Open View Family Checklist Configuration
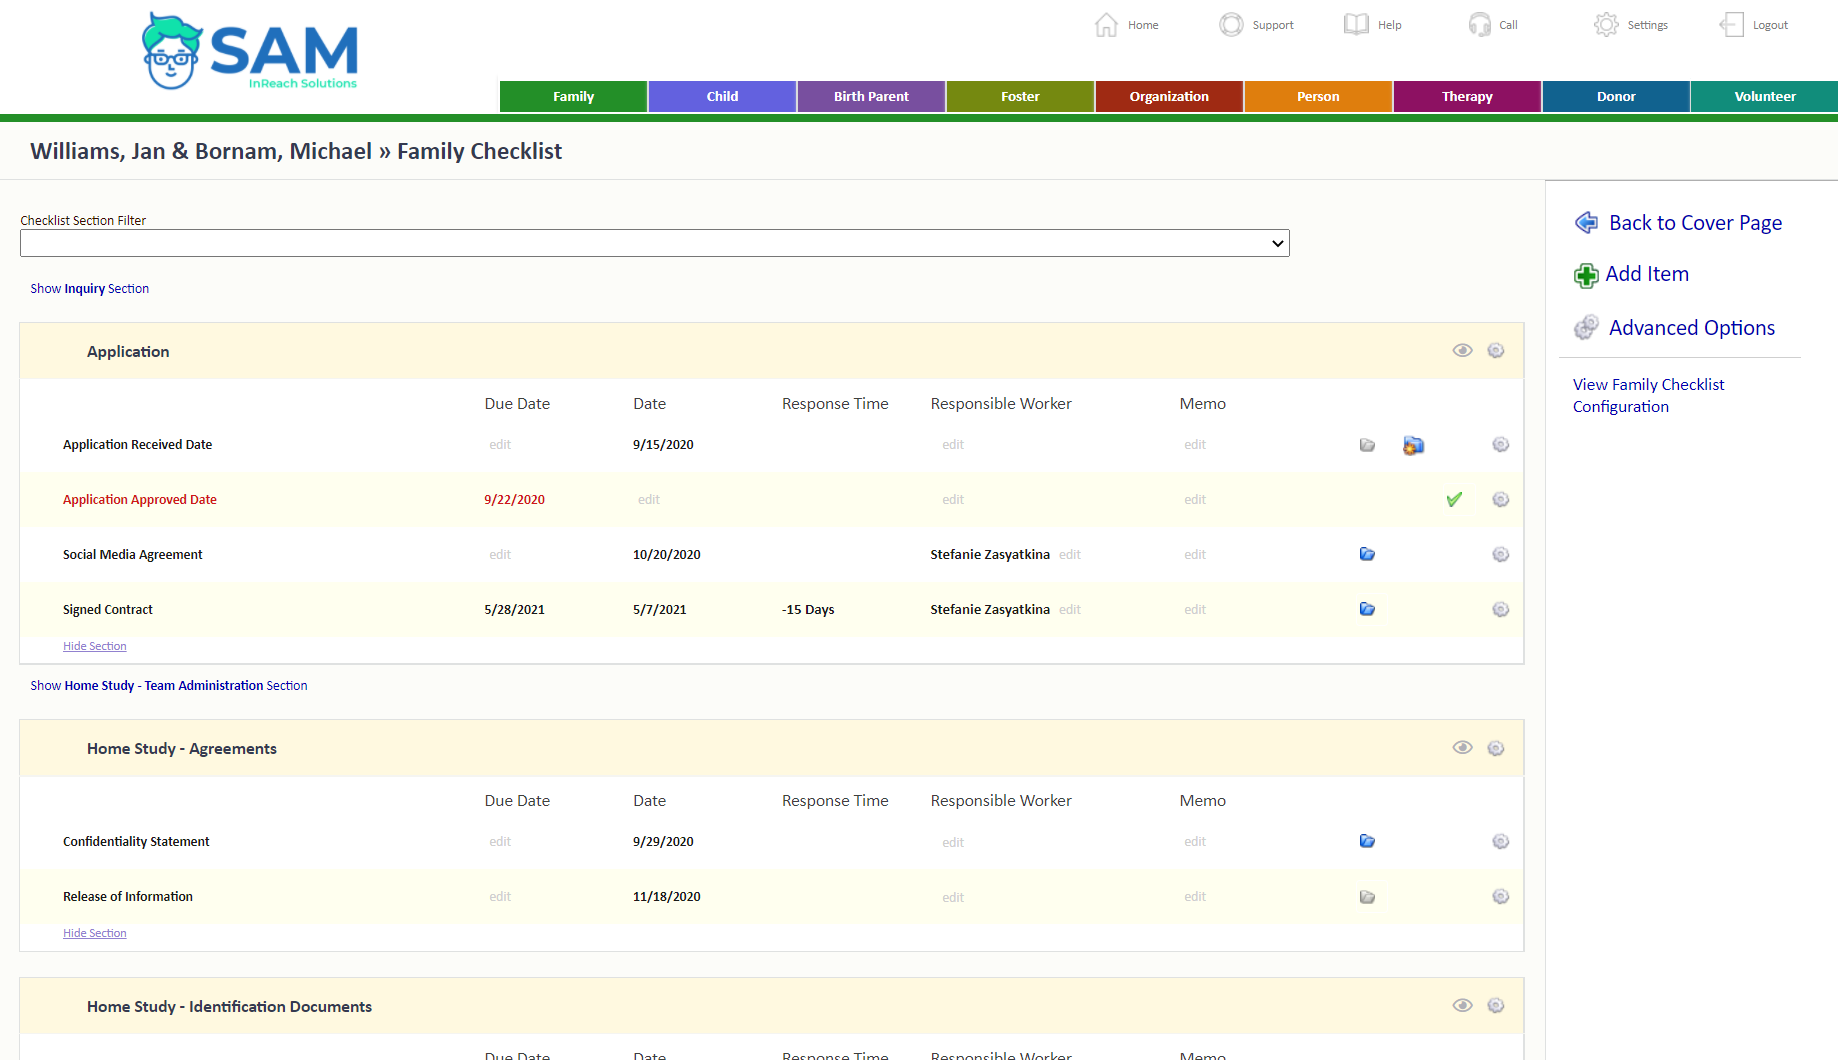Screen dimensions: 1838x1060 tap(1648, 394)
